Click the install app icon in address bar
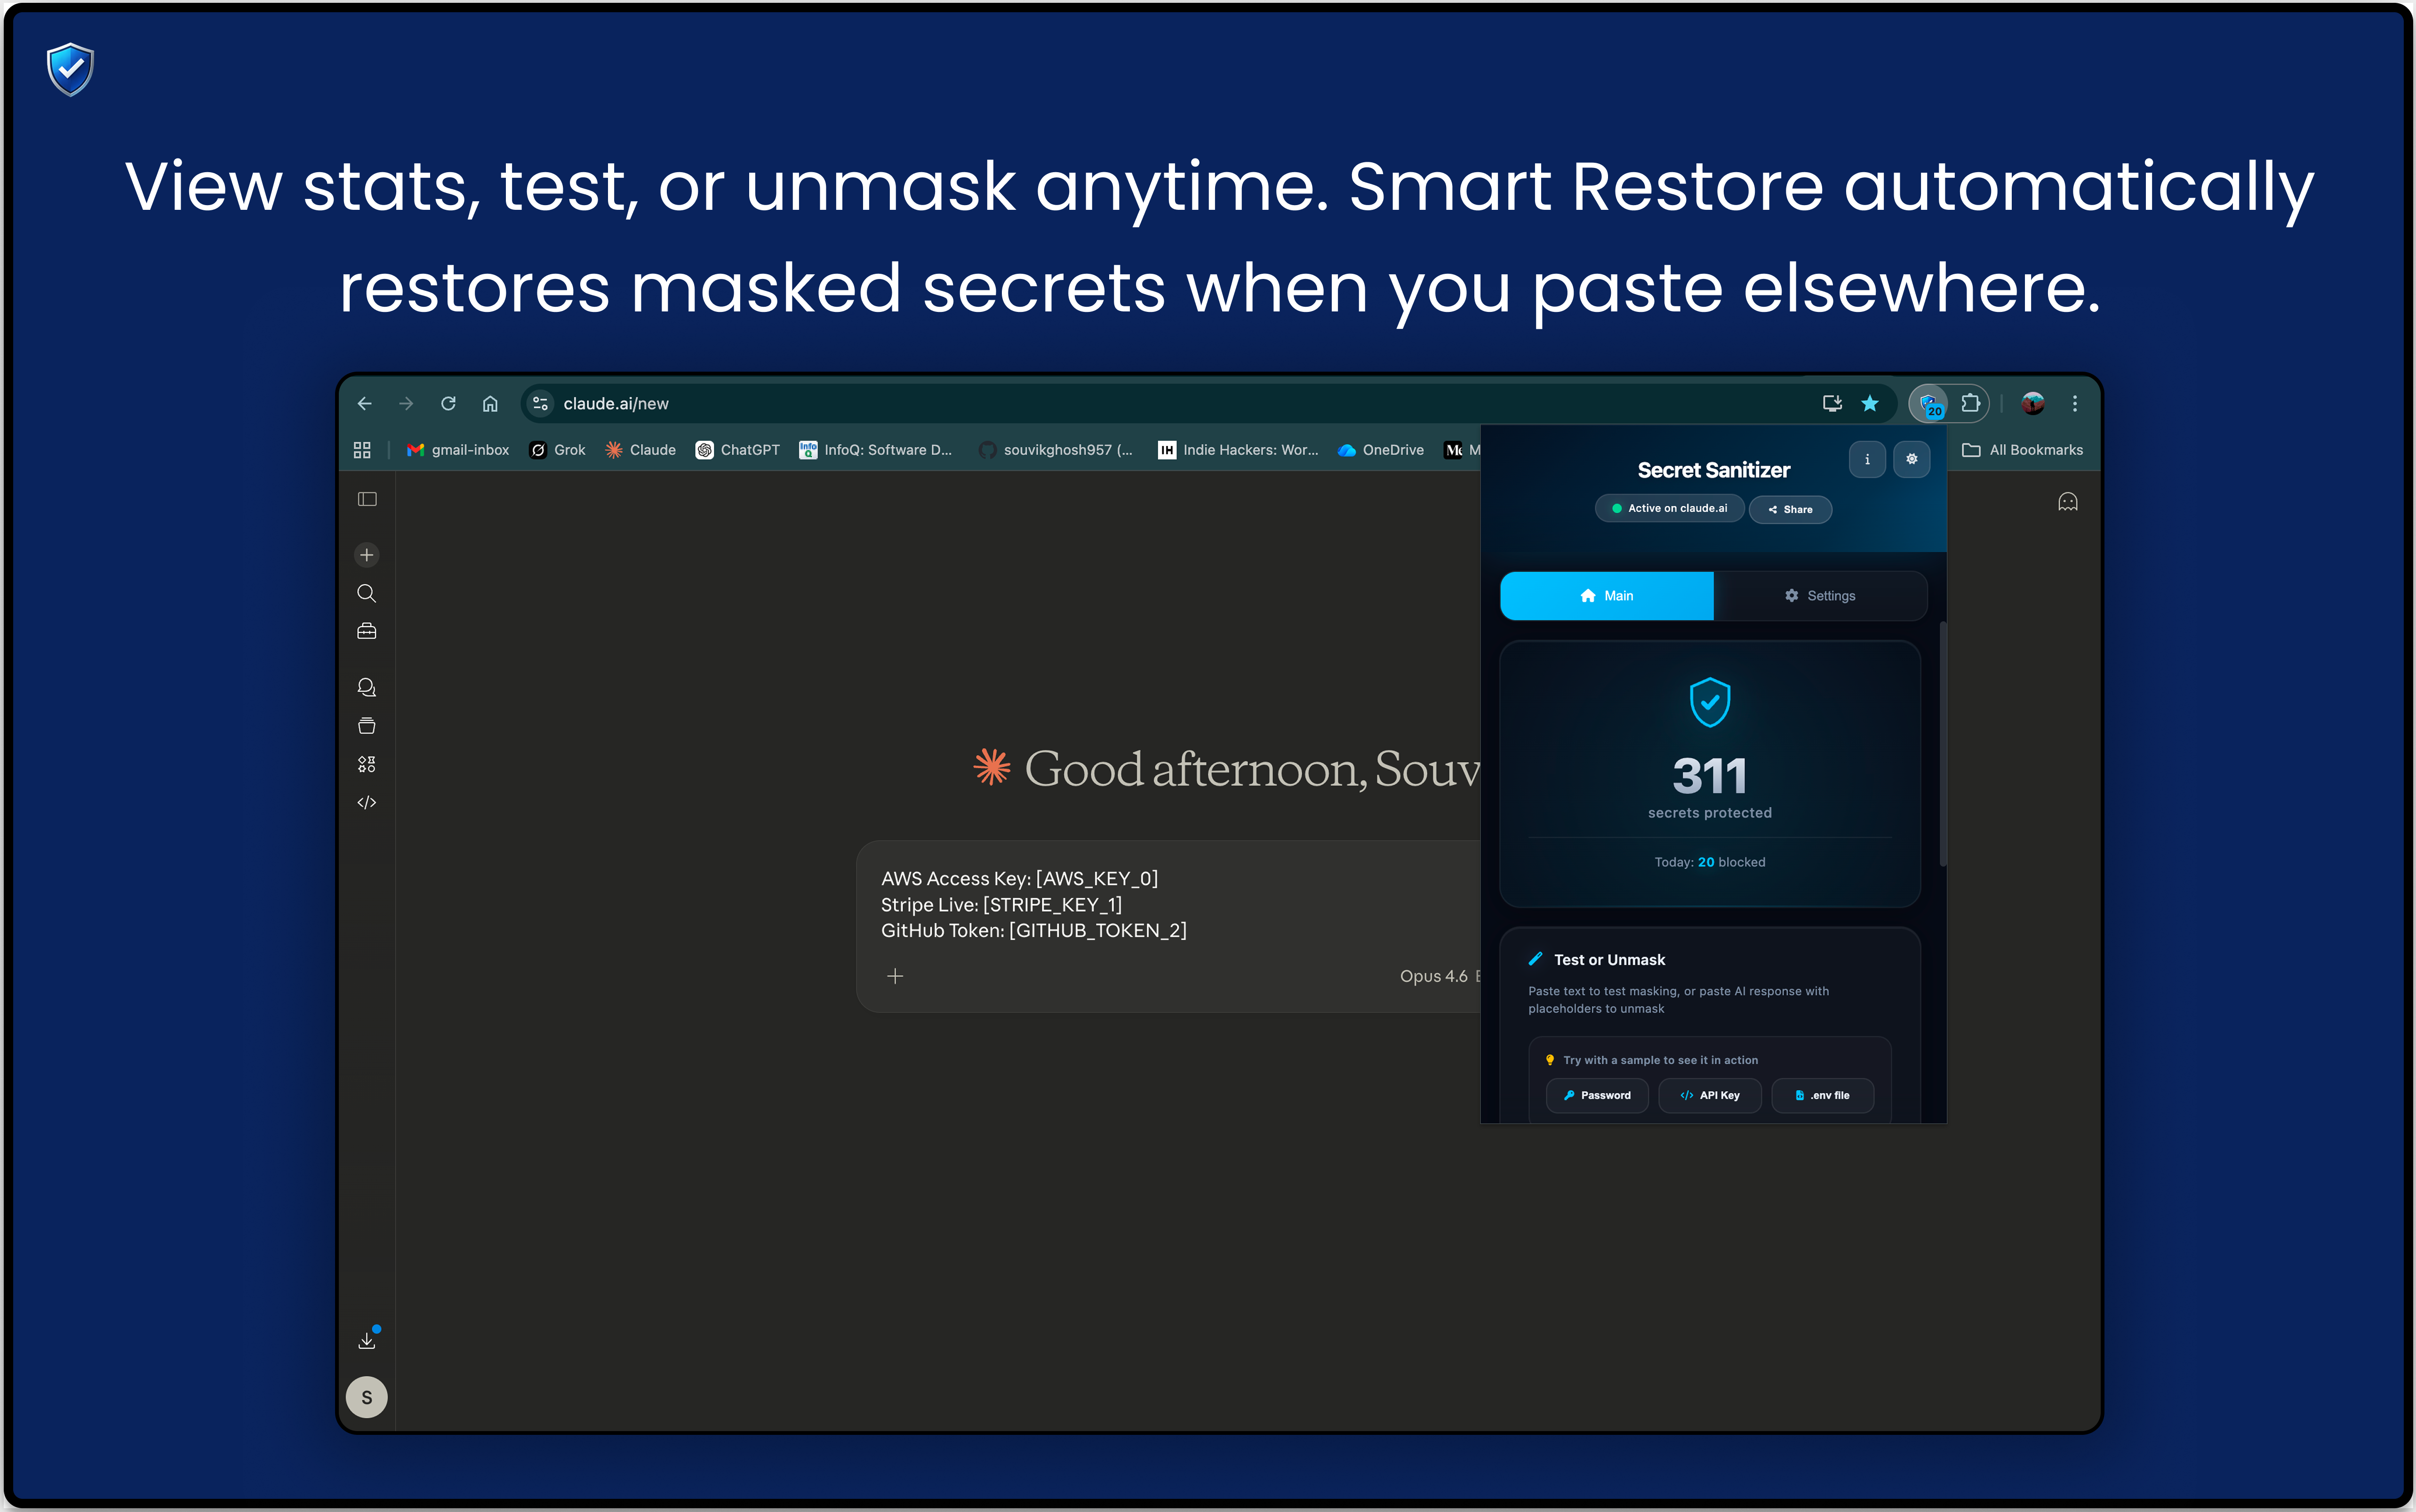 tap(1832, 403)
